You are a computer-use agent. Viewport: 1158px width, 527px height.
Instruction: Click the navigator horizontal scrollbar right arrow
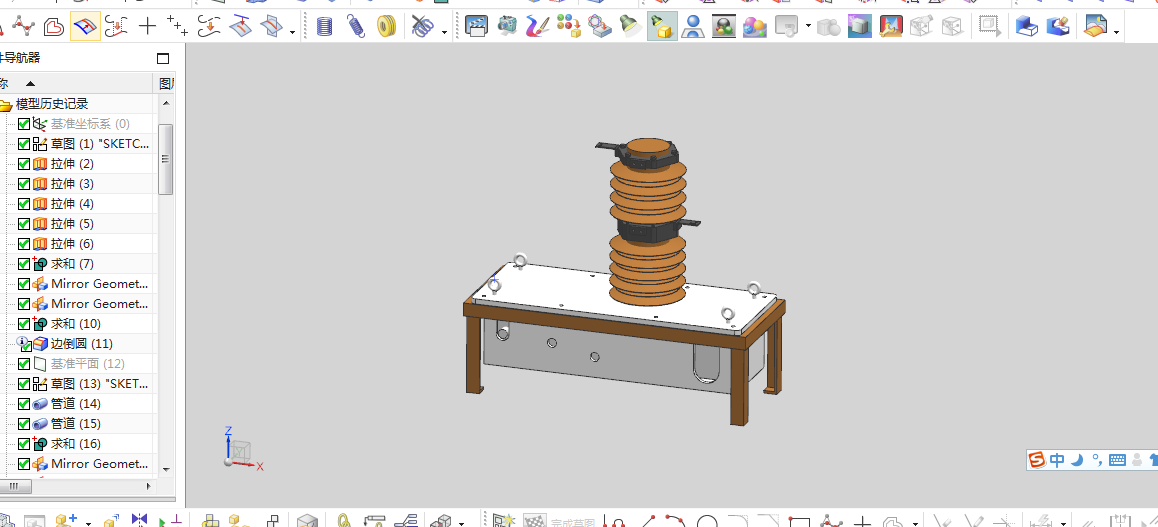(x=149, y=486)
